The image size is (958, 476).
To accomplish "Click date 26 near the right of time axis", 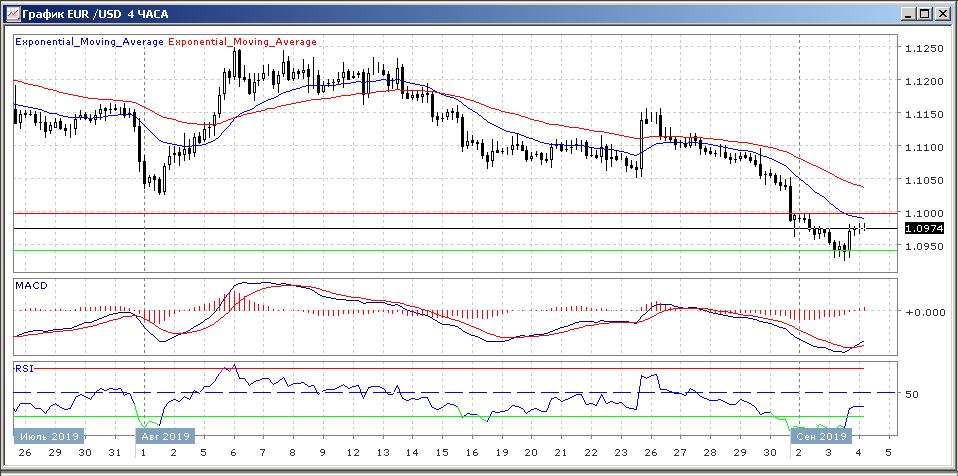I will tap(650, 453).
